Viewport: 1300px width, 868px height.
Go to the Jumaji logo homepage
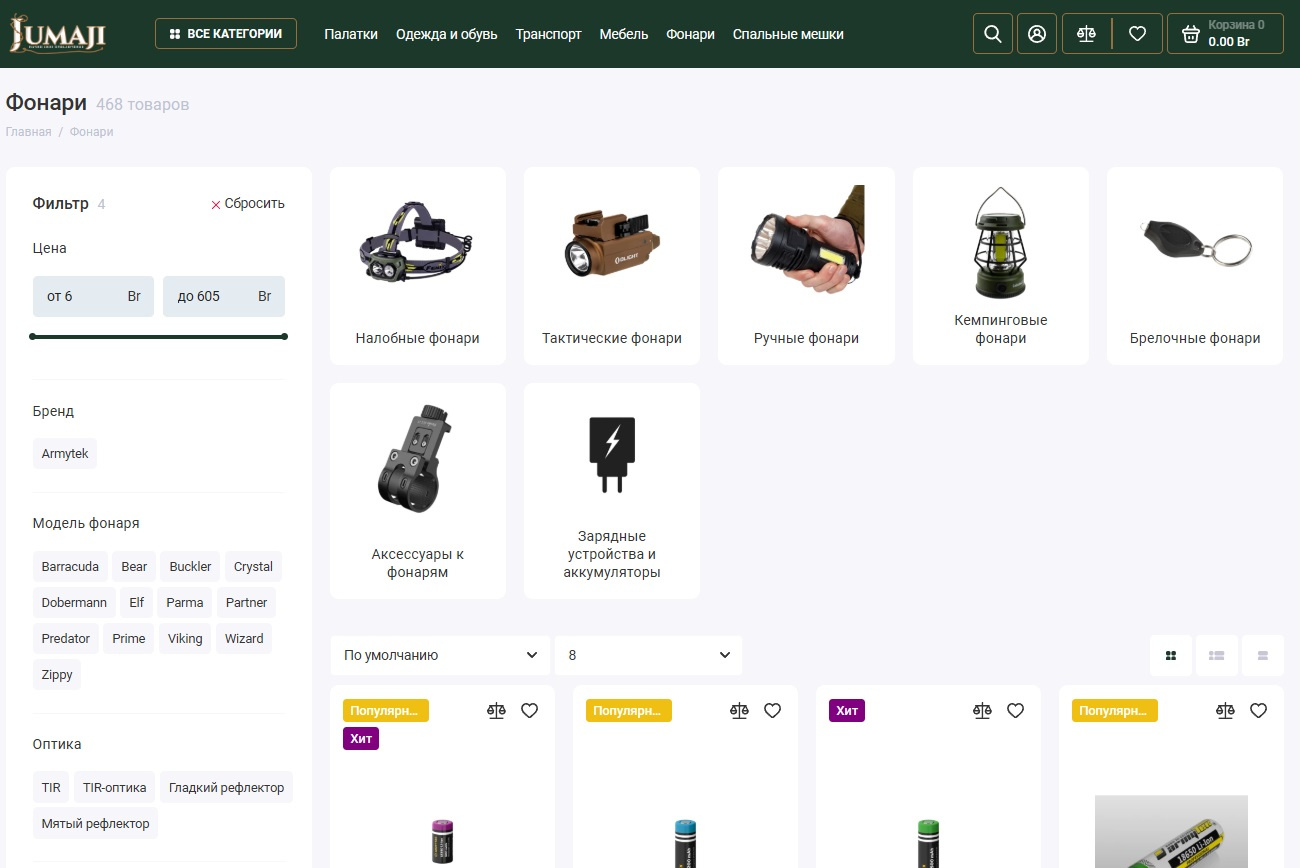click(58, 34)
